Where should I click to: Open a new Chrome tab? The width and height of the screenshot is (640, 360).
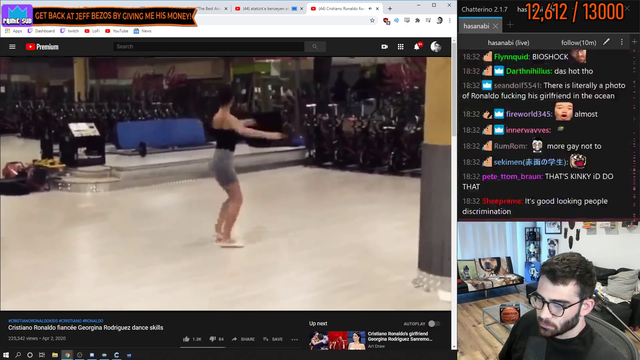pos(390,9)
